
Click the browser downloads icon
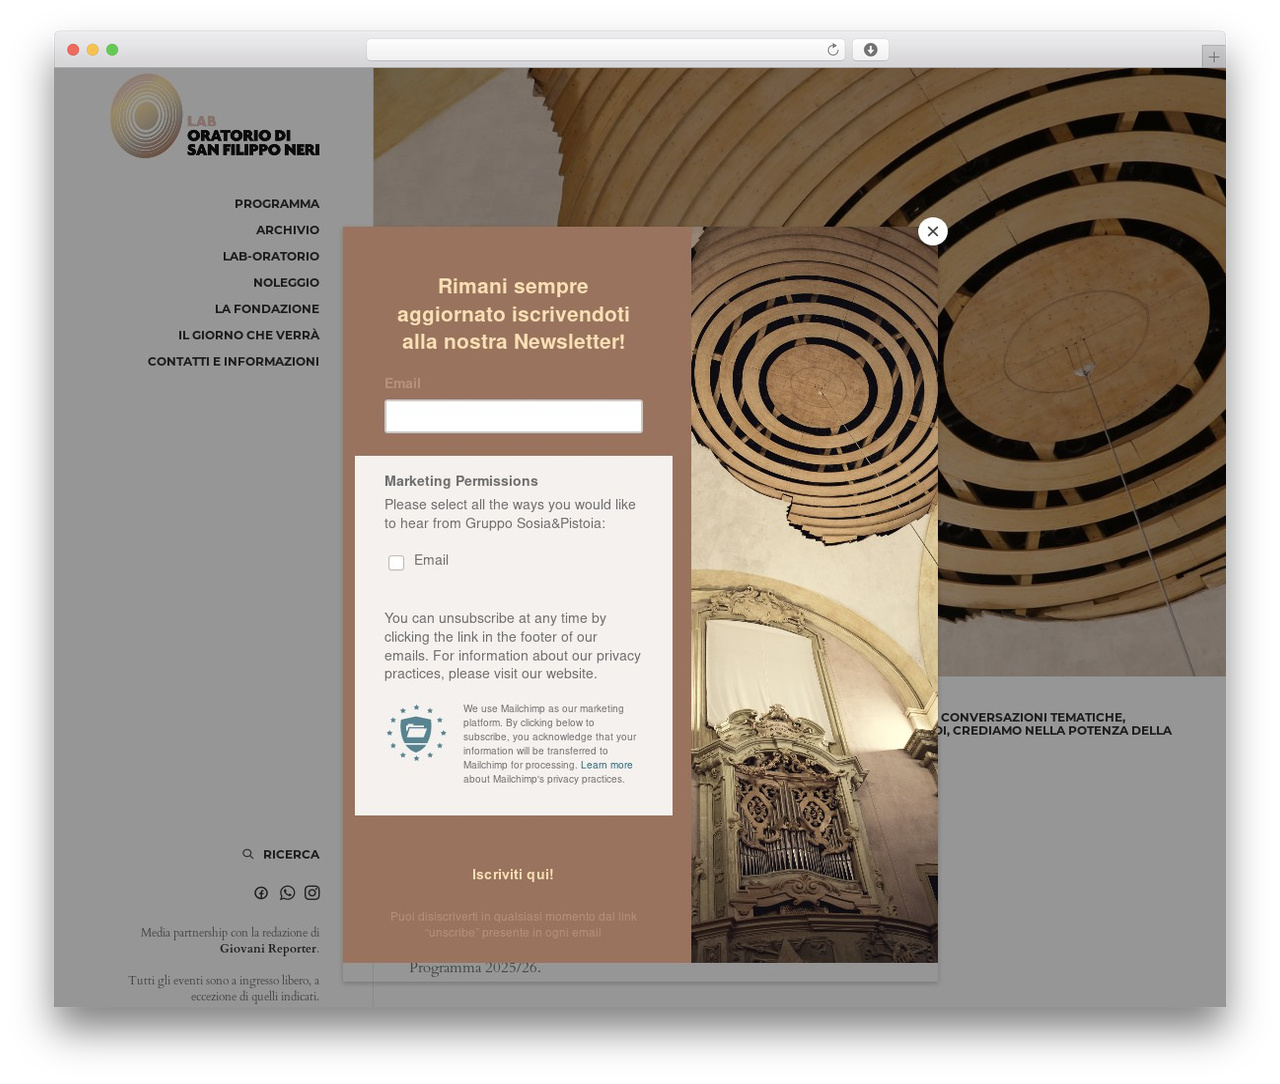point(870,50)
